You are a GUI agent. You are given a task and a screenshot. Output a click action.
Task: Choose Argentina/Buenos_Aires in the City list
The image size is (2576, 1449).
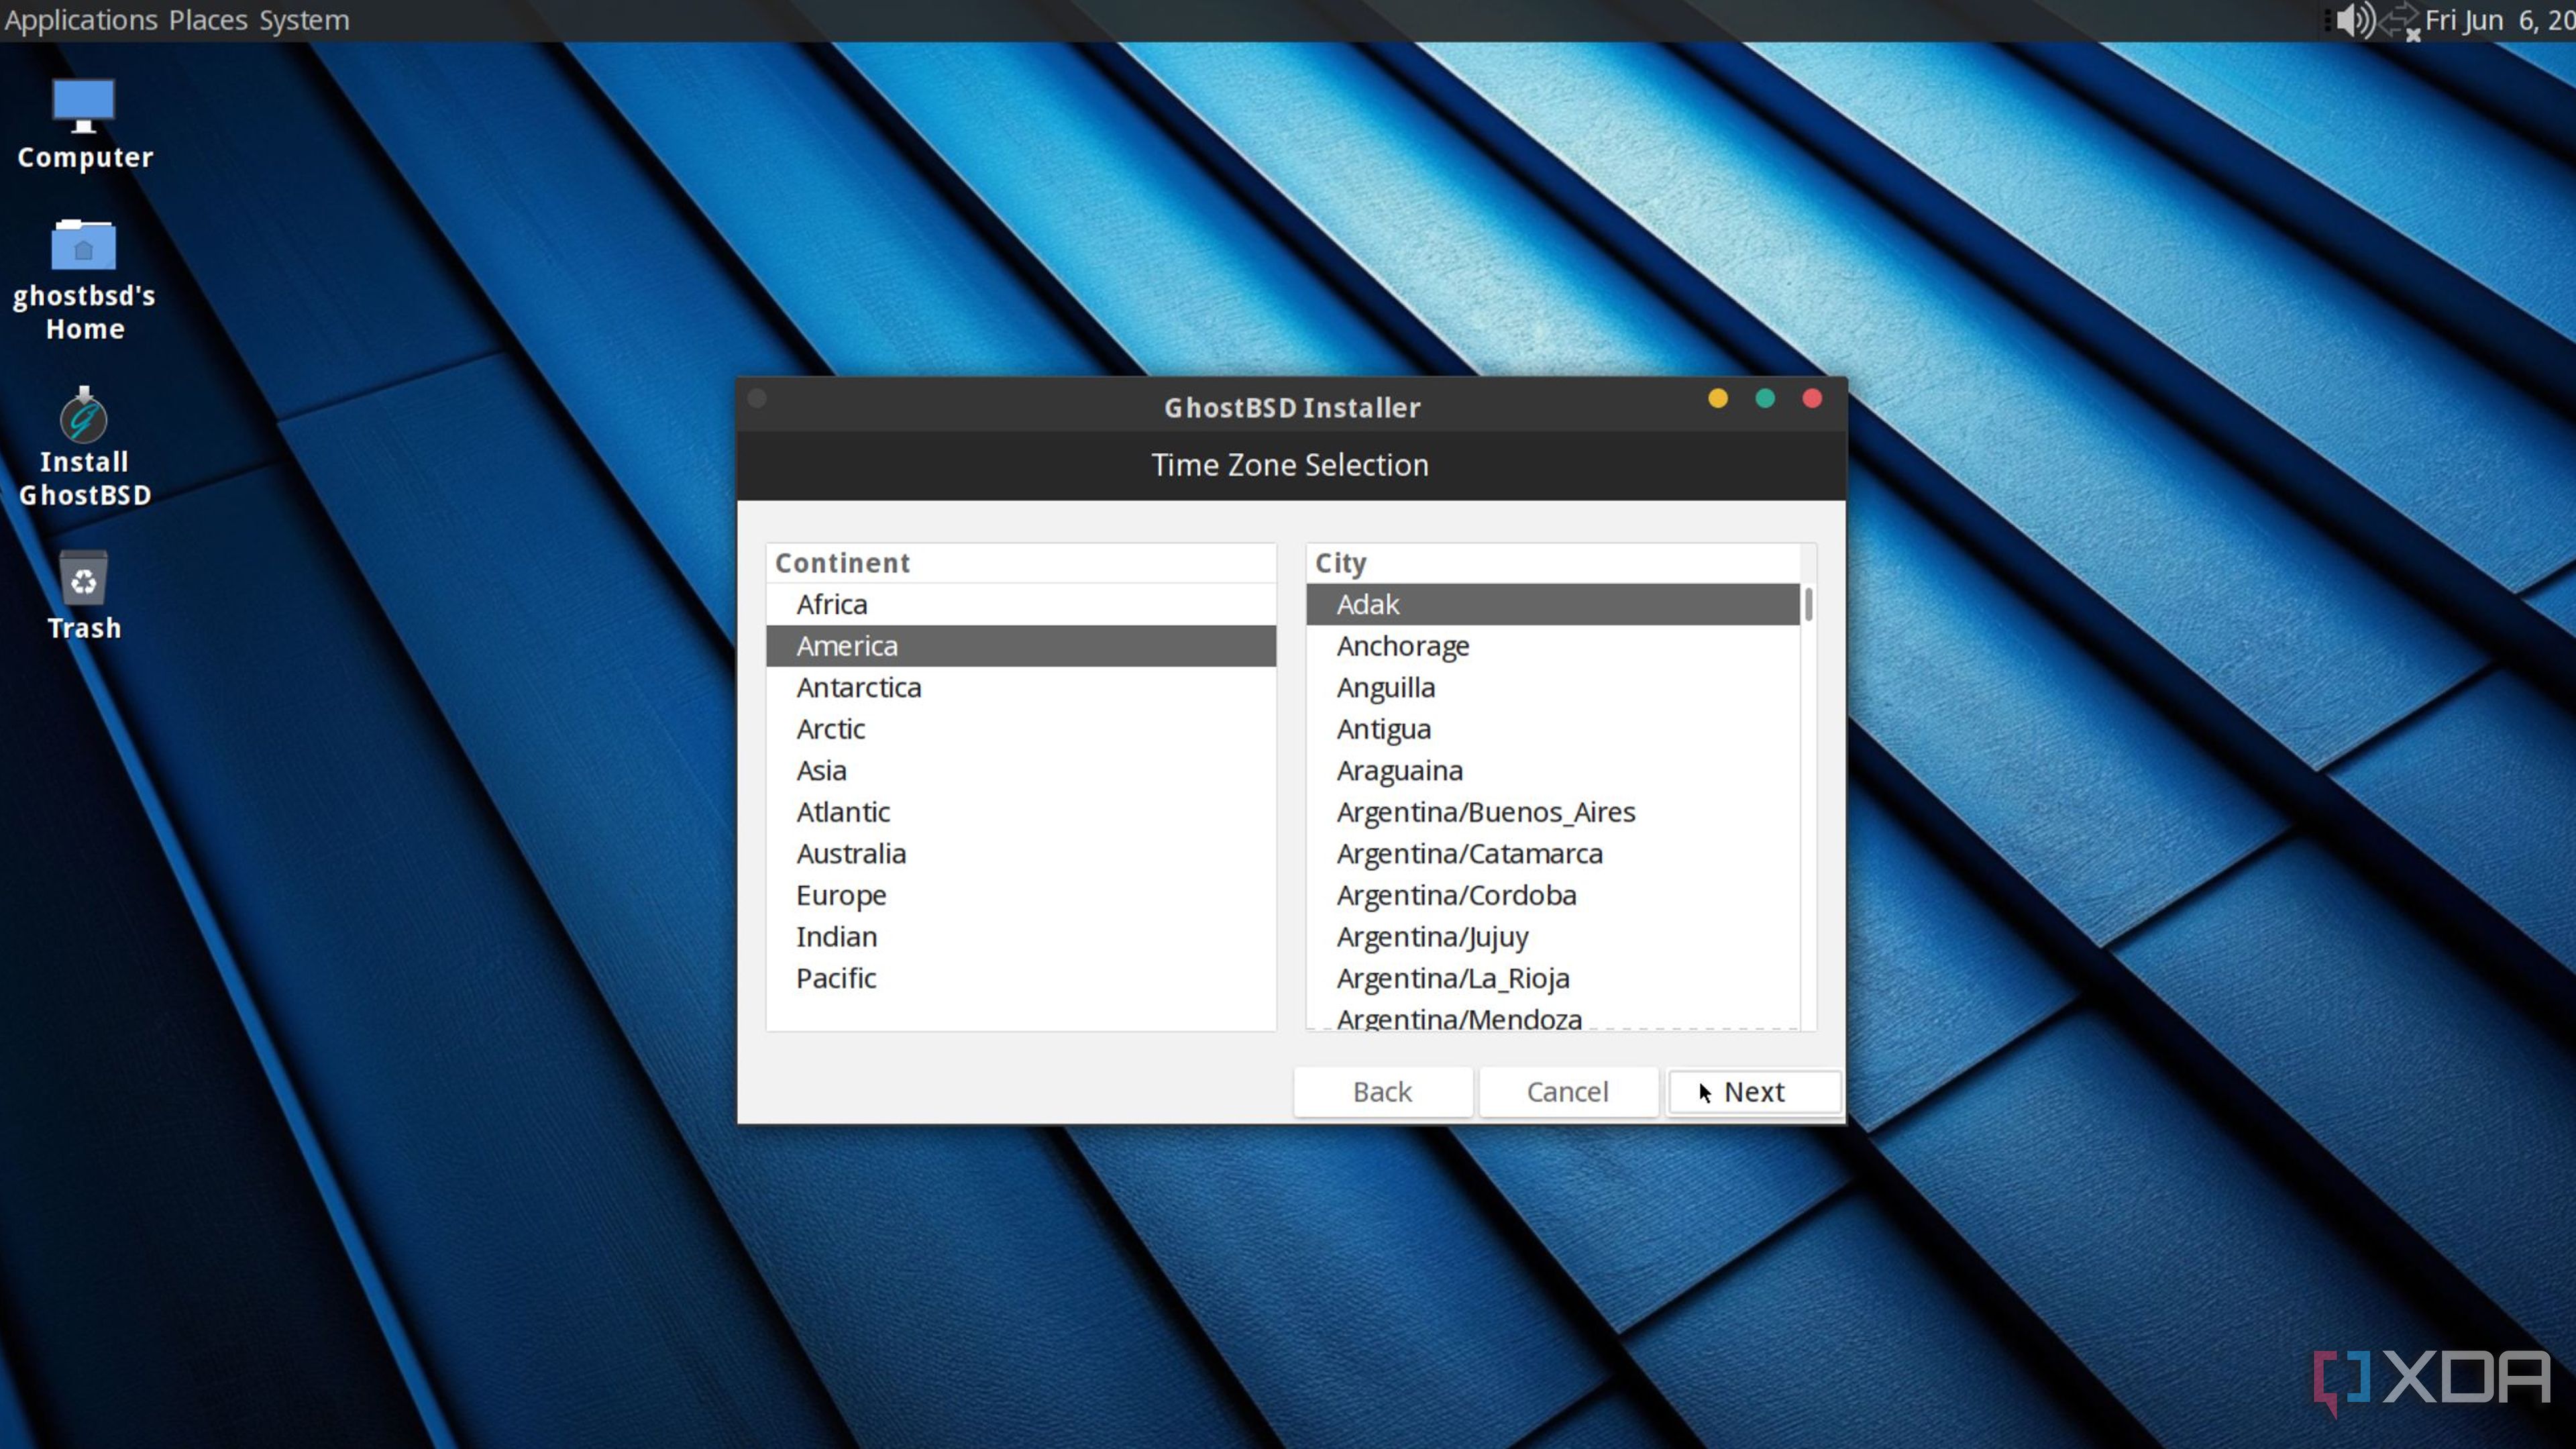coord(1486,812)
